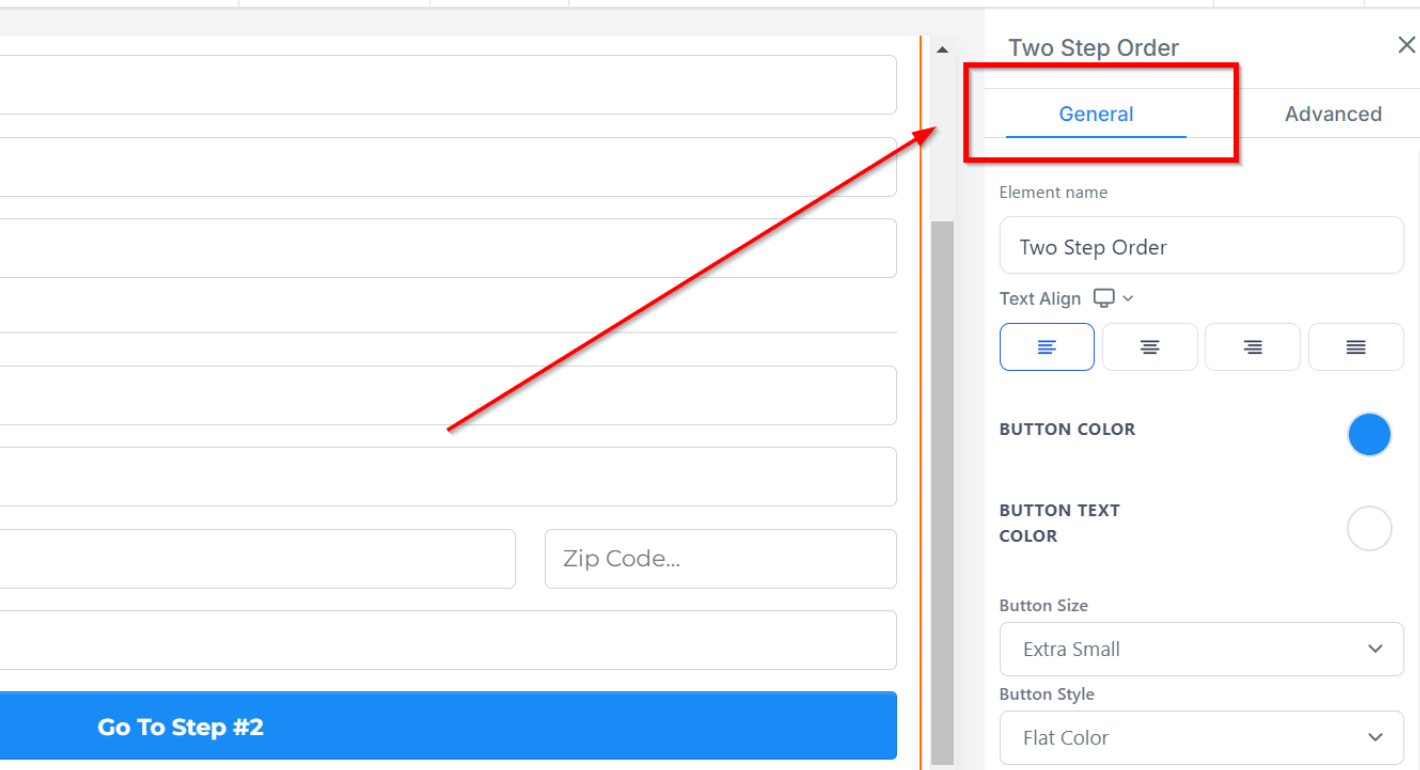Switch to the Advanced tab
Image resolution: width=1420 pixels, height=770 pixels.
(x=1332, y=114)
